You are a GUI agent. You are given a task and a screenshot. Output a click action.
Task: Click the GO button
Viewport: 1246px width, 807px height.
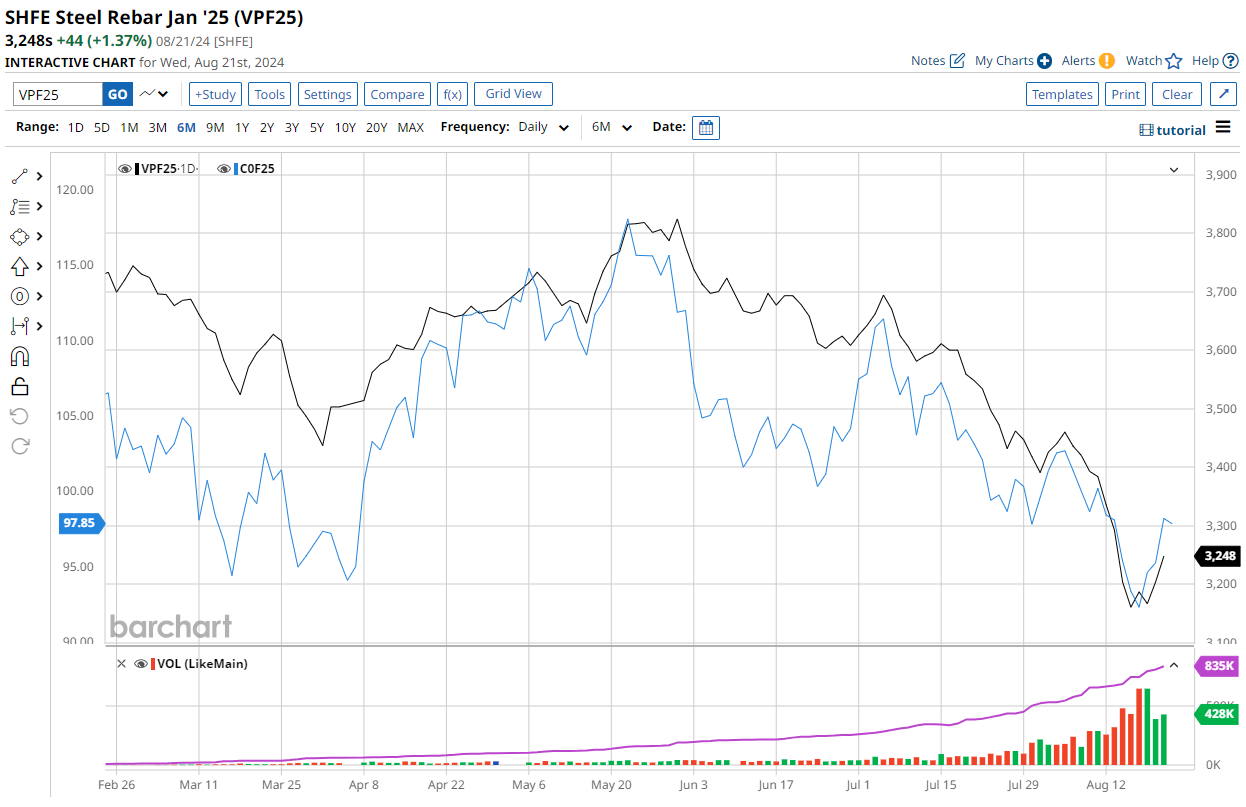[117, 94]
